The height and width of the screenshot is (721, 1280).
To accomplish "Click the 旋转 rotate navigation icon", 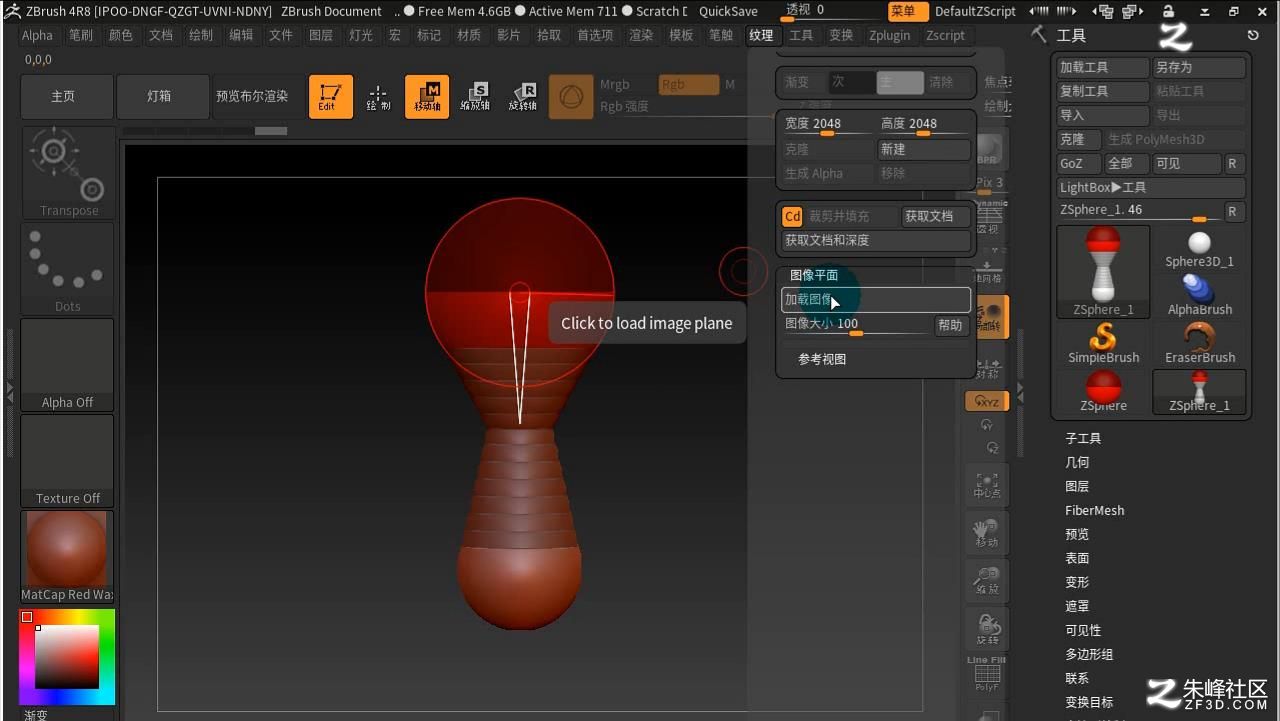I will coord(987,629).
